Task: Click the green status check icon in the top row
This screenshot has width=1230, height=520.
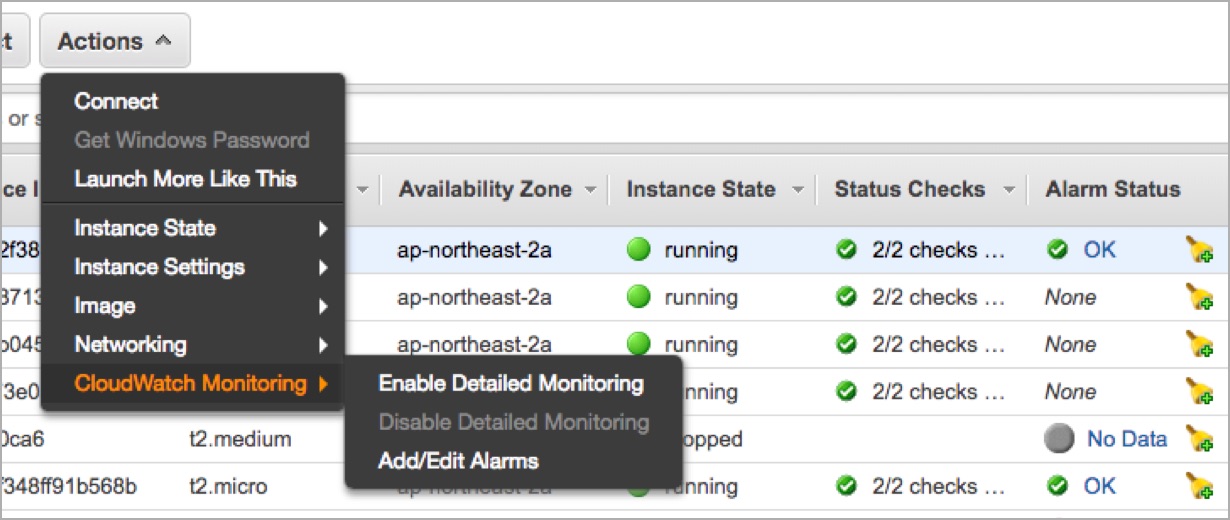Action: (847, 250)
